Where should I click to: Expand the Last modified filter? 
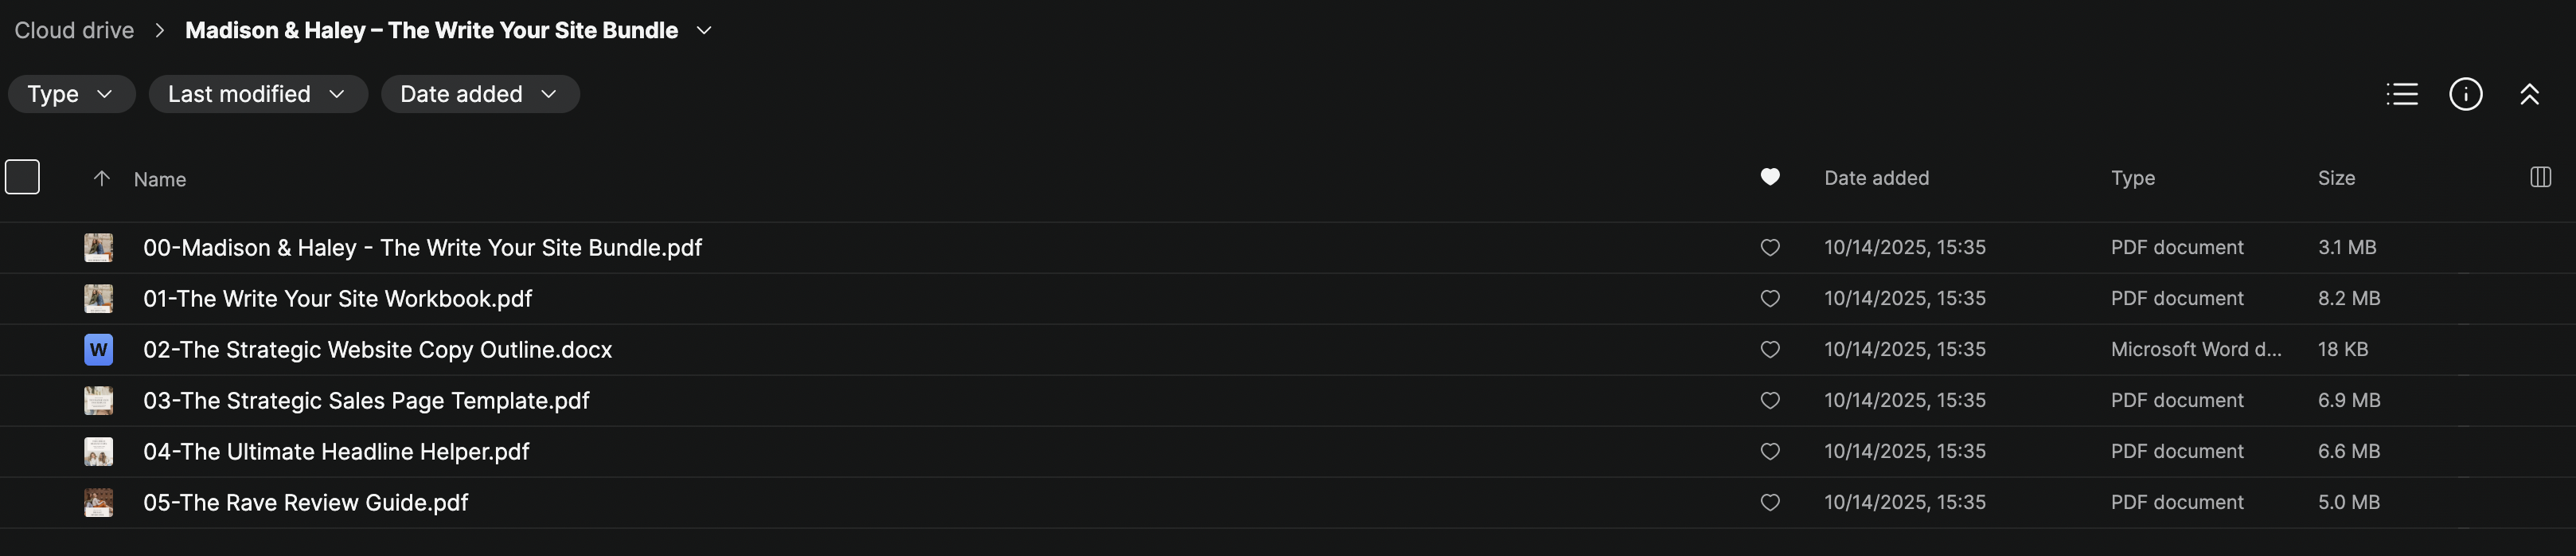click(x=257, y=94)
